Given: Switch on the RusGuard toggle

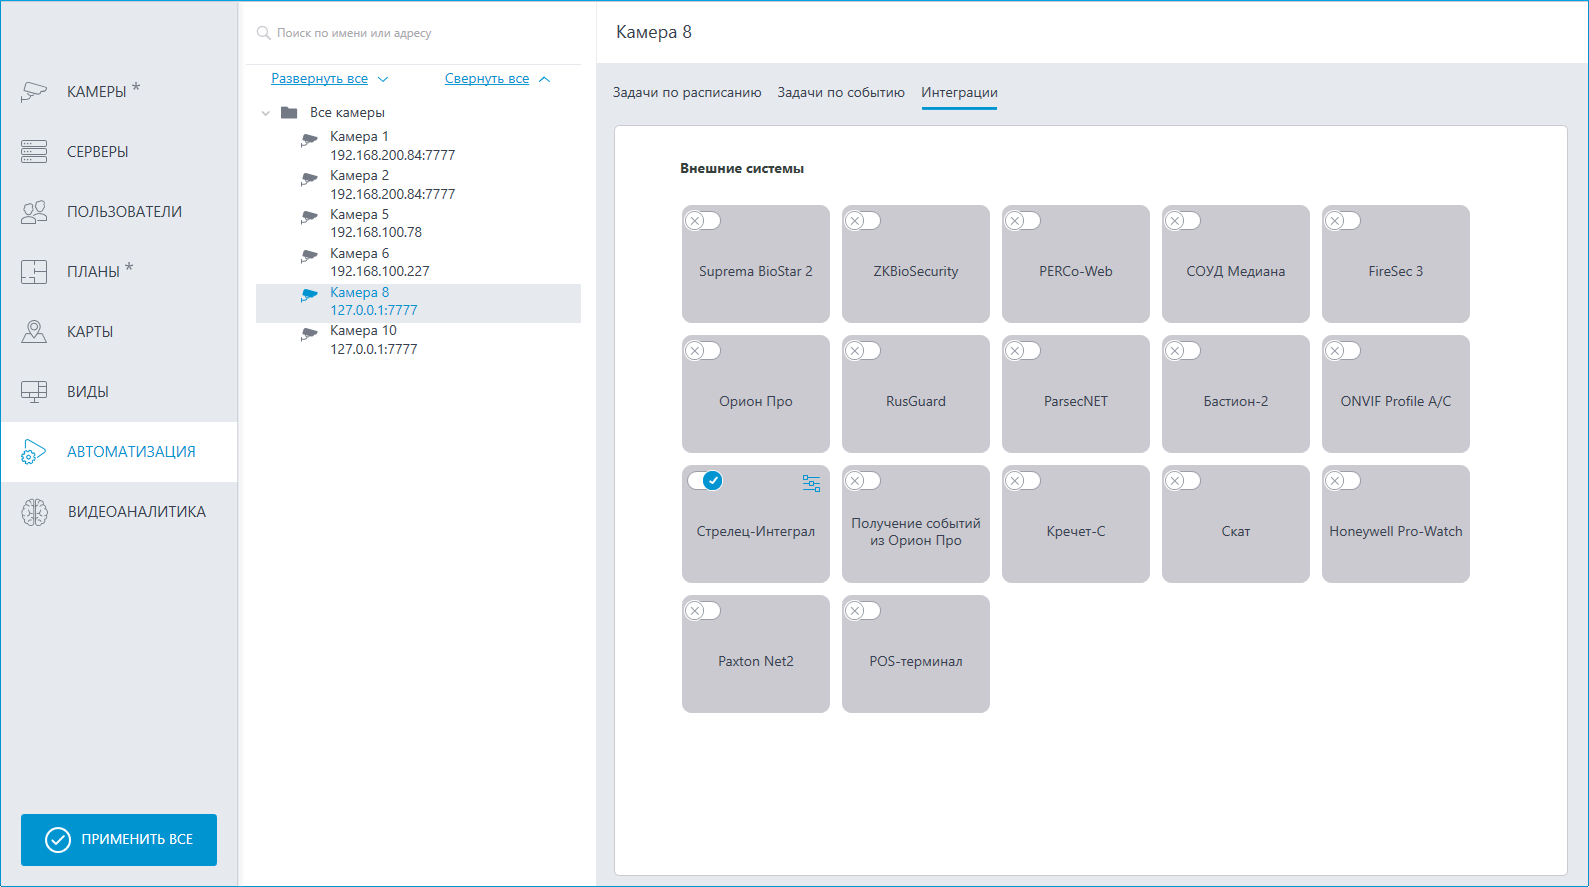Looking at the screenshot, I should pyautogui.click(x=862, y=351).
